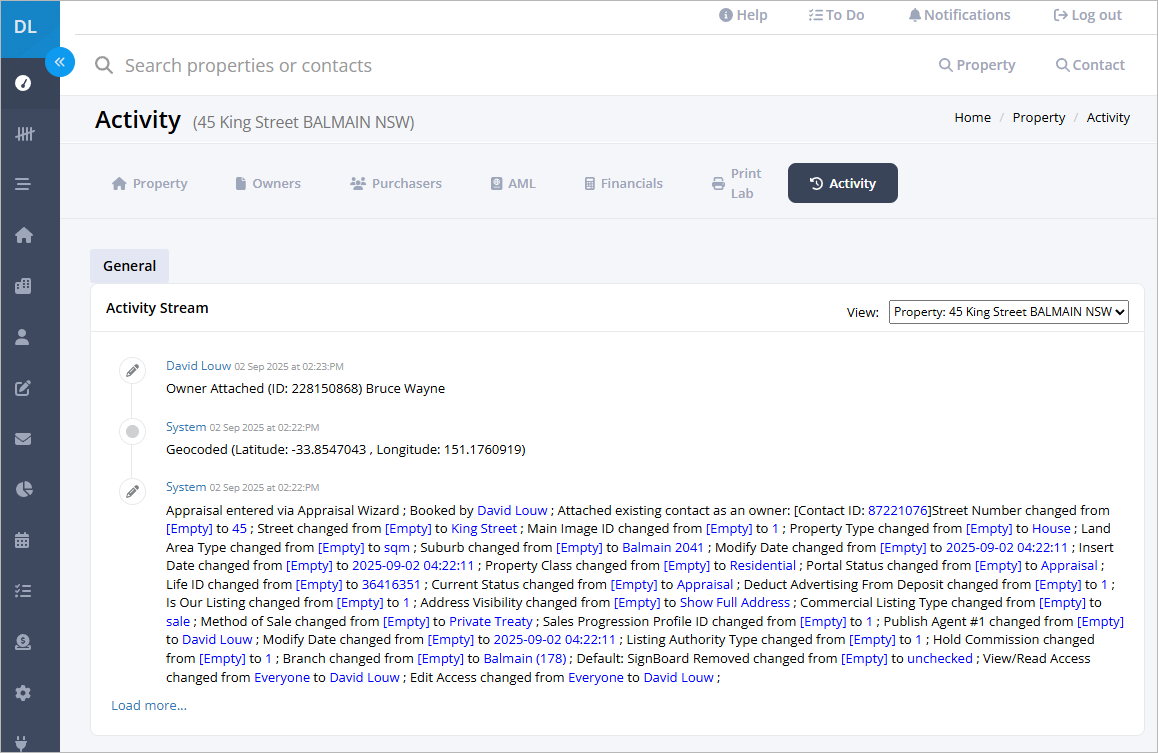The width and height of the screenshot is (1158, 753).
Task: Switch to the Property tab
Action: [x=149, y=183]
